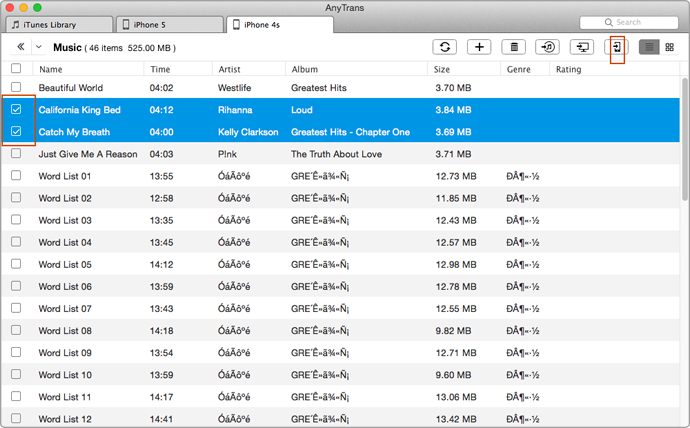The image size is (690, 428).
Task: Tick the Word List 03 checkbox
Action: pos(16,219)
